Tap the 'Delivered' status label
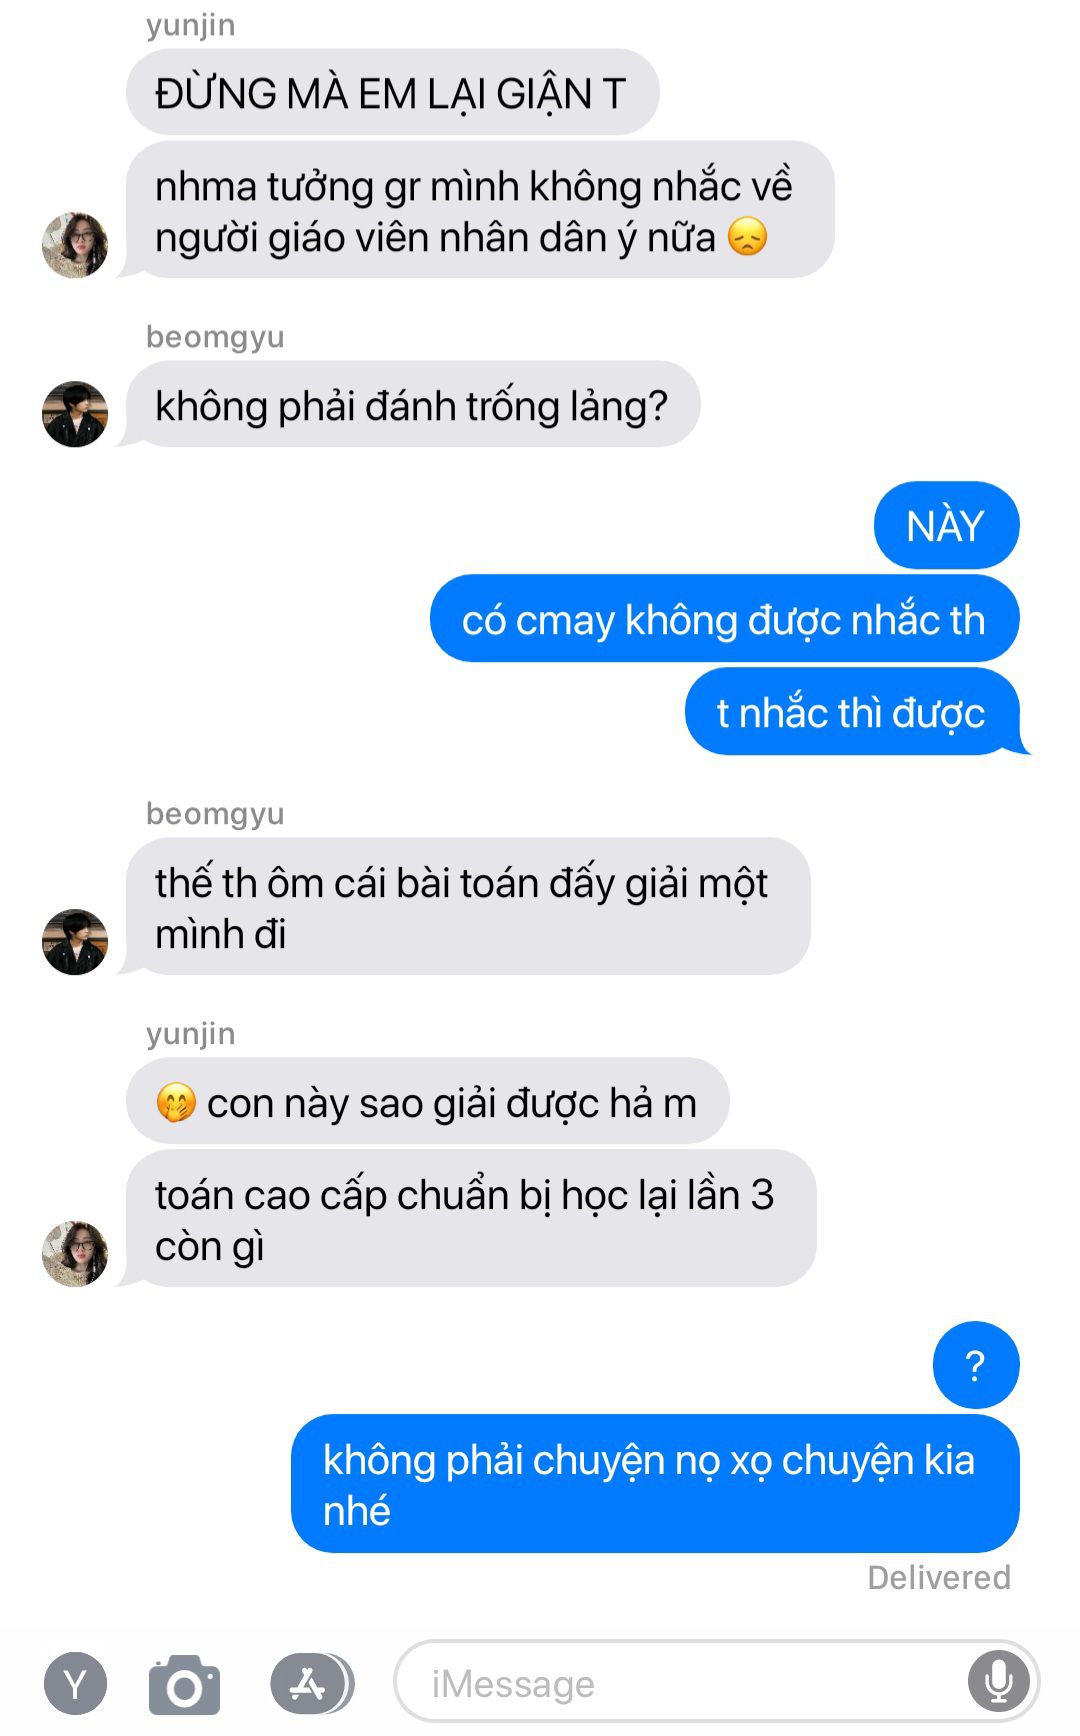This screenshot has height=1736, width=1080. click(939, 1578)
